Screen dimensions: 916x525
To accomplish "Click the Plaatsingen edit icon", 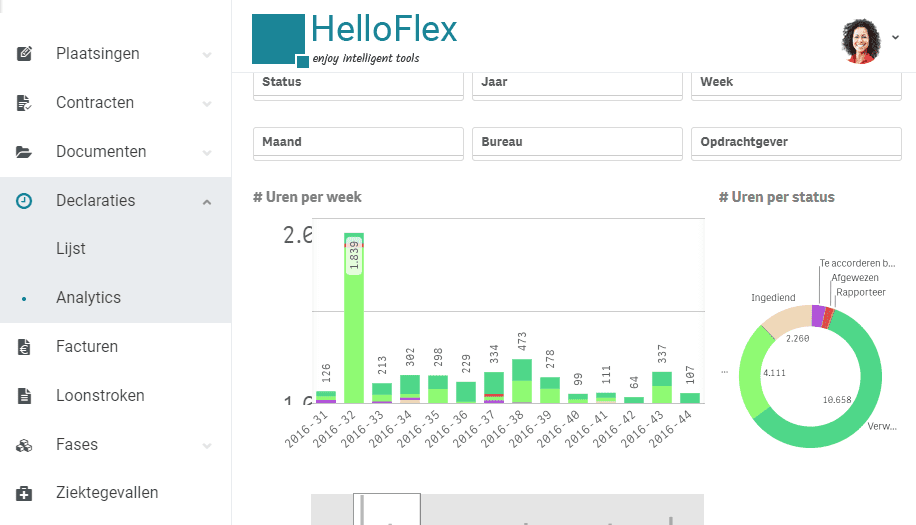I will [x=24, y=54].
